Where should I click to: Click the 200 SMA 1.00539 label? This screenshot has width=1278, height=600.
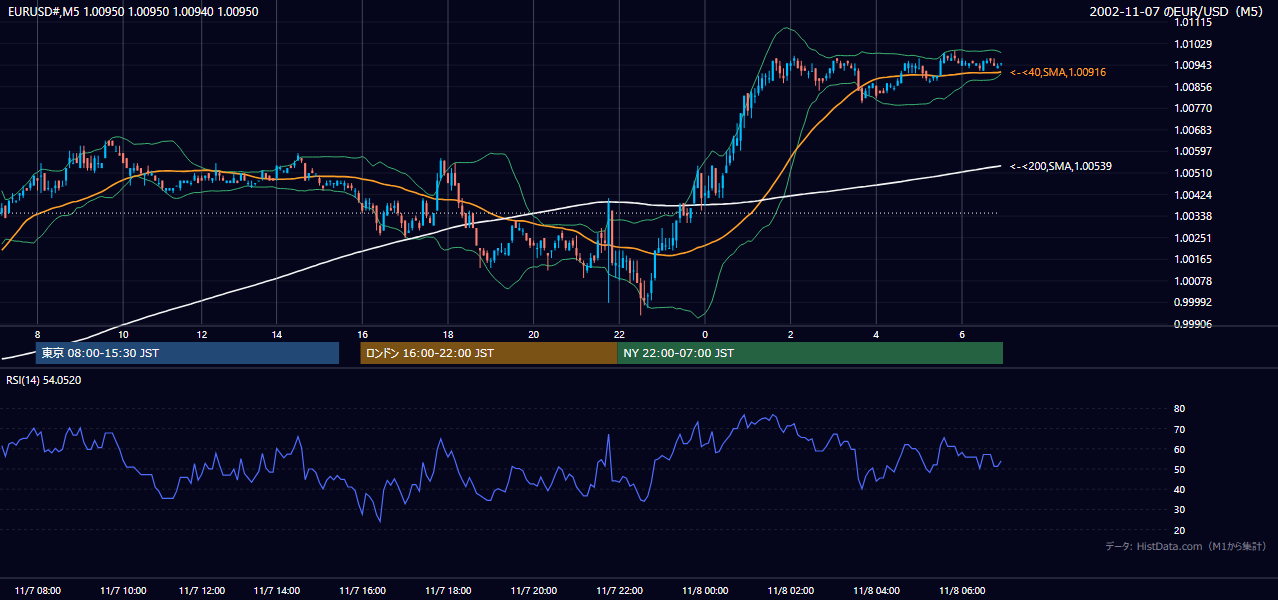(1061, 166)
